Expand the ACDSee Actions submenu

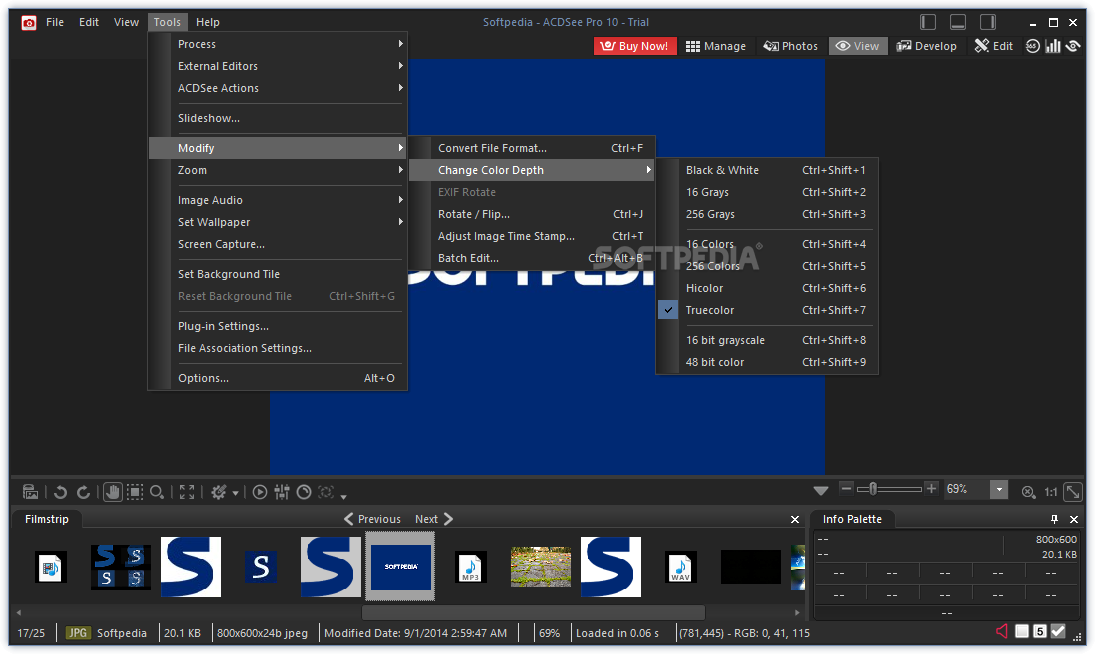click(x=278, y=89)
